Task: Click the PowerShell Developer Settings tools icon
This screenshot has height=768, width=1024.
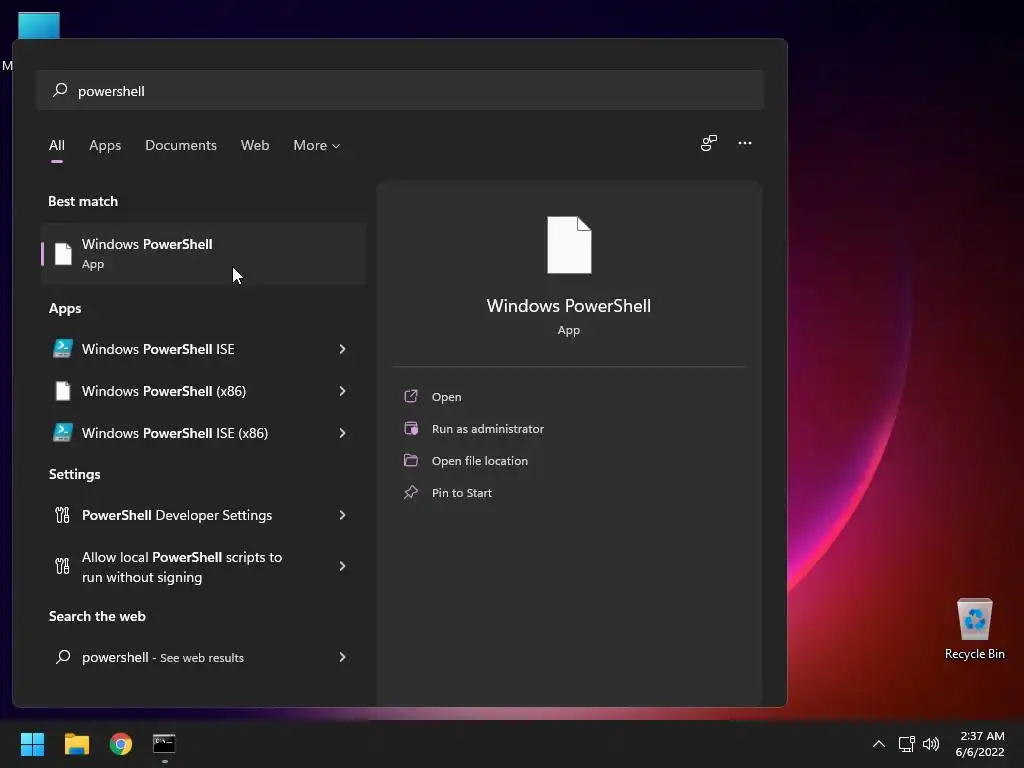Action: click(x=62, y=515)
